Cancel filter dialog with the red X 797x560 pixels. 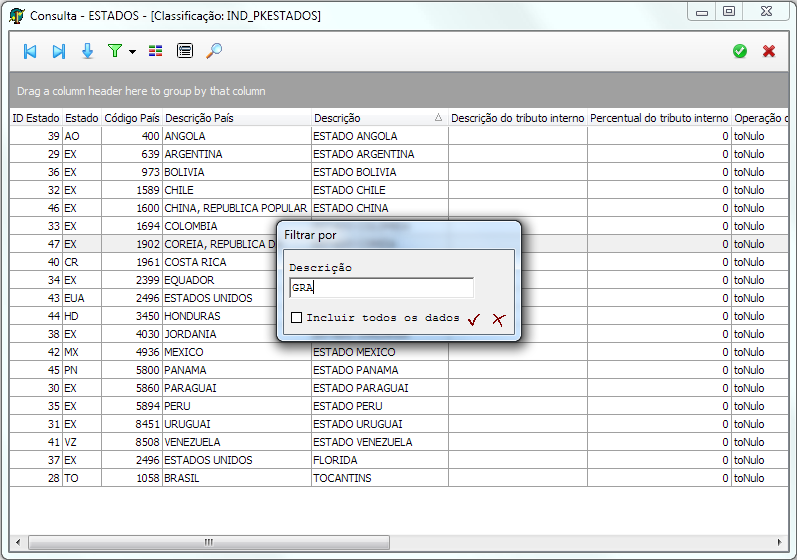(498, 318)
